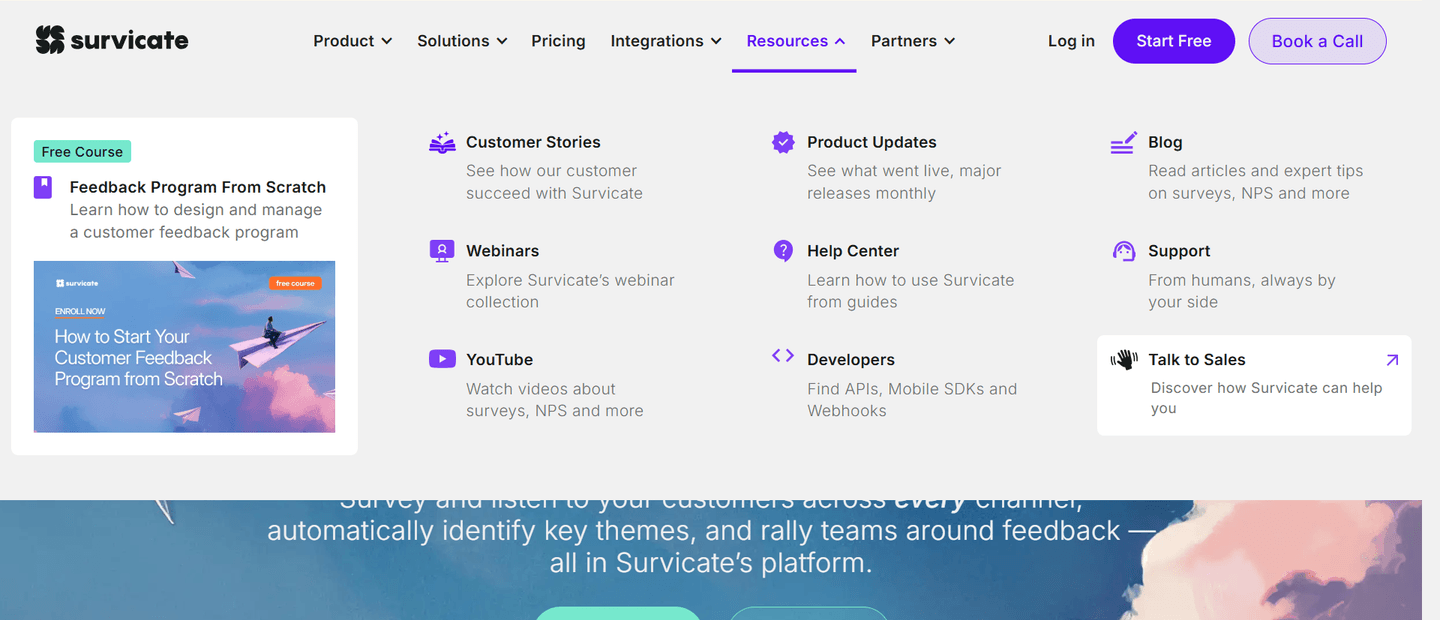Open Feedback Program From Scratch link
This screenshot has width=1440, height=620.
198,187
